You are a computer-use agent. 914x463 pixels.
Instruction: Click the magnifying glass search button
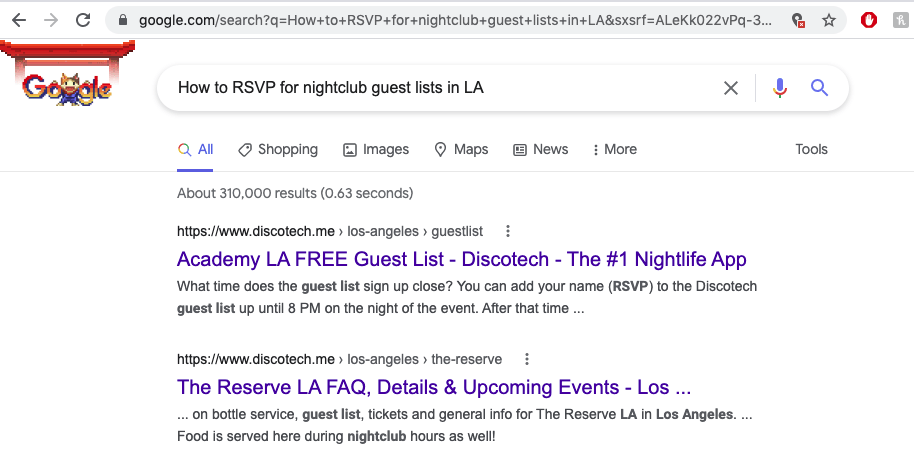820,88
